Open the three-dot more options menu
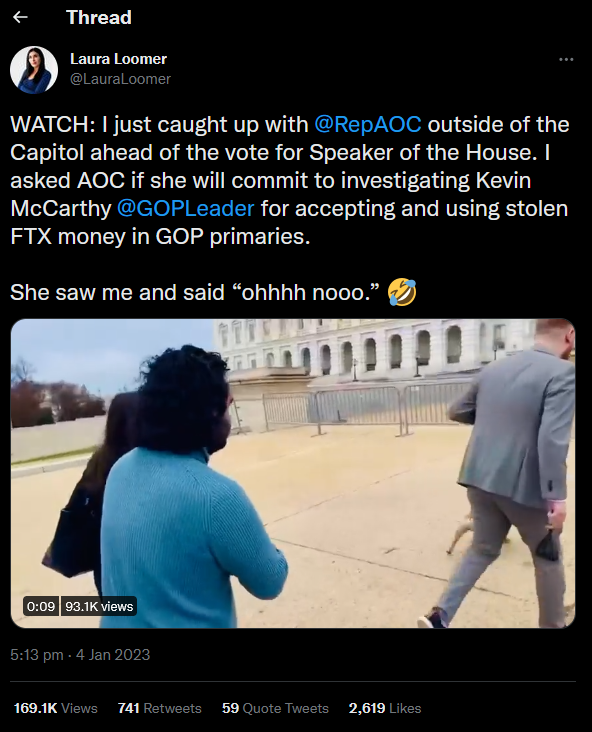The image size is (592, 732). pos(566,59)
